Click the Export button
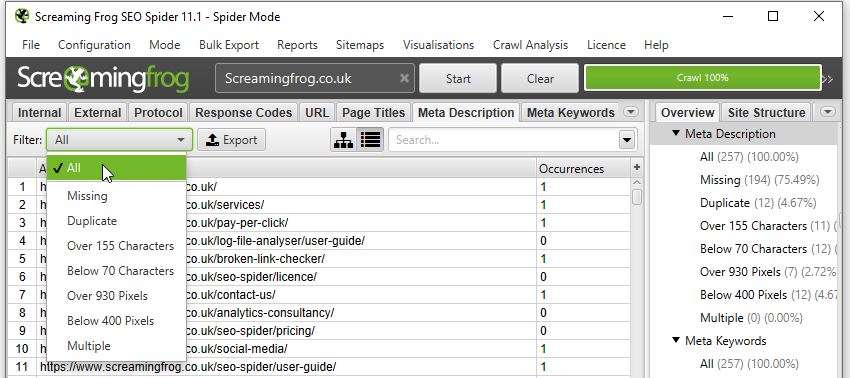 [231, 140]
